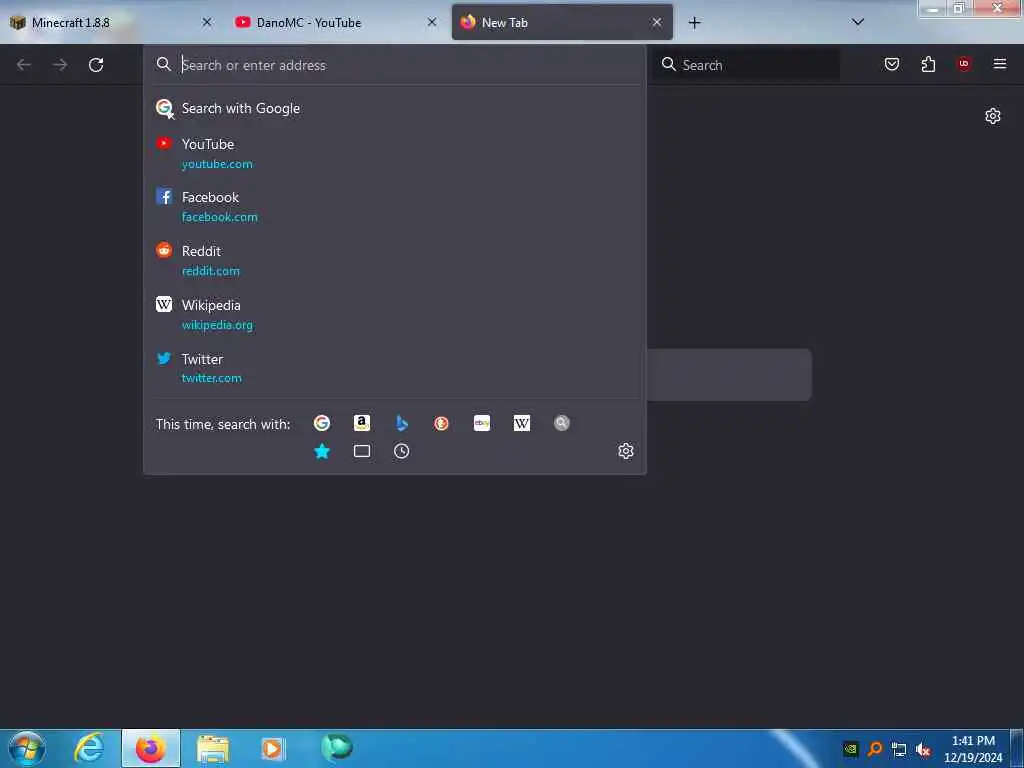The width and height of the screenshot is (1024, 768).
Task: Select the Reddit suggestion
Action: 394,261
